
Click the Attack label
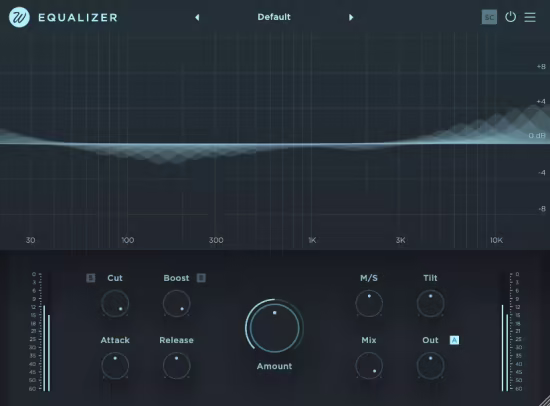(x=115, y=340)
